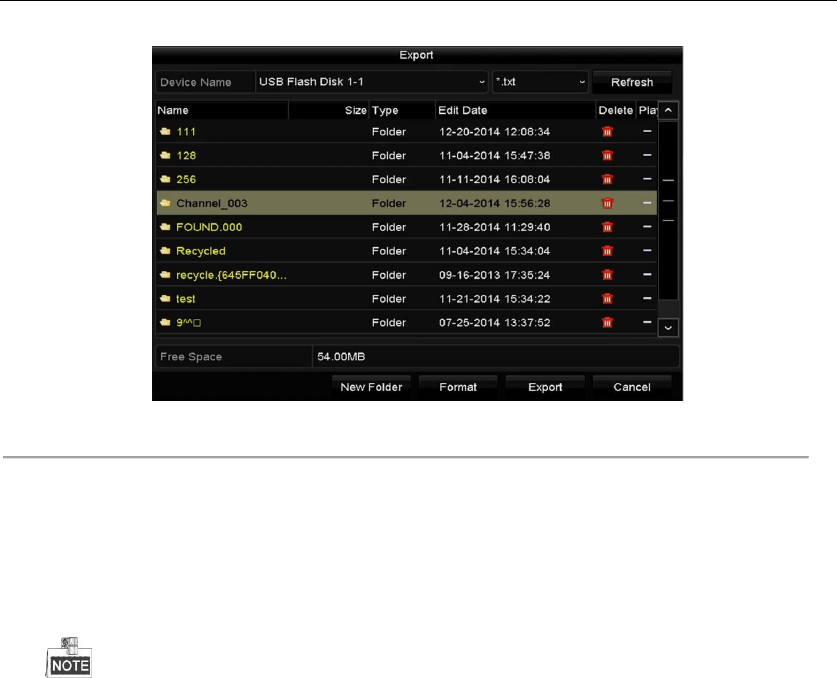Click play dash in the 111 row

647,131
